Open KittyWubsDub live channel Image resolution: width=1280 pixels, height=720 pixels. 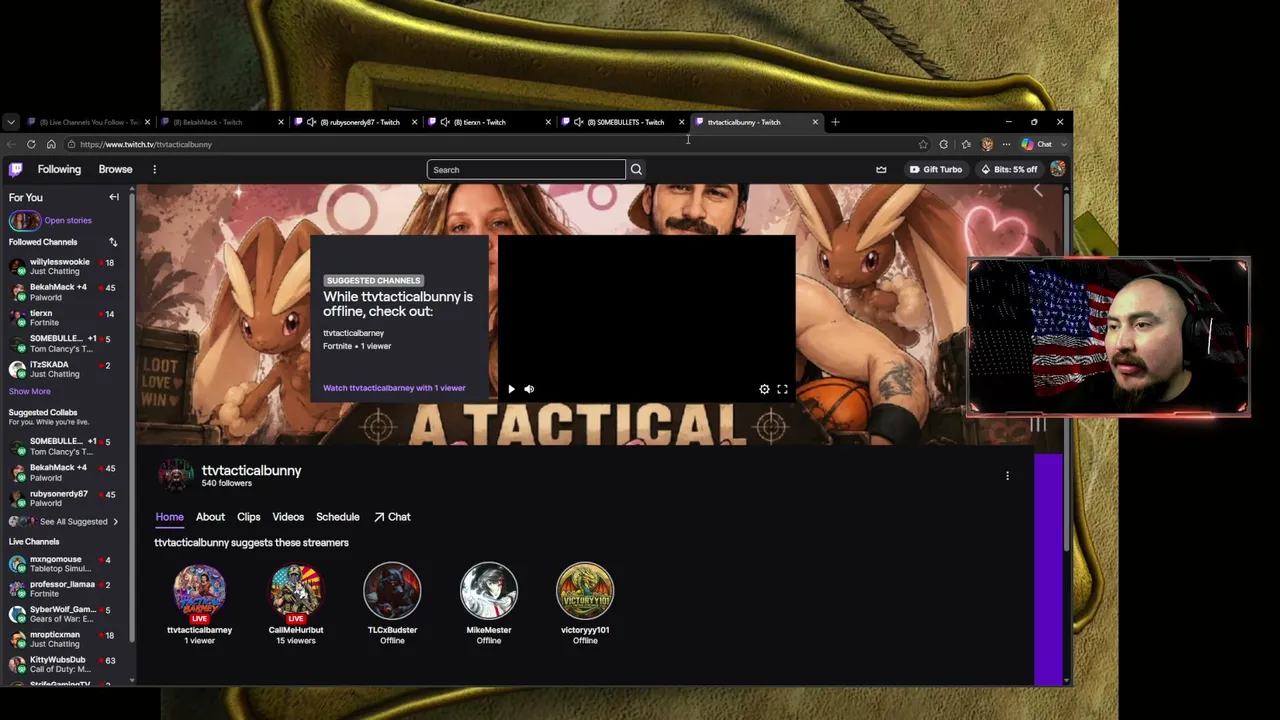click(65, 664)
